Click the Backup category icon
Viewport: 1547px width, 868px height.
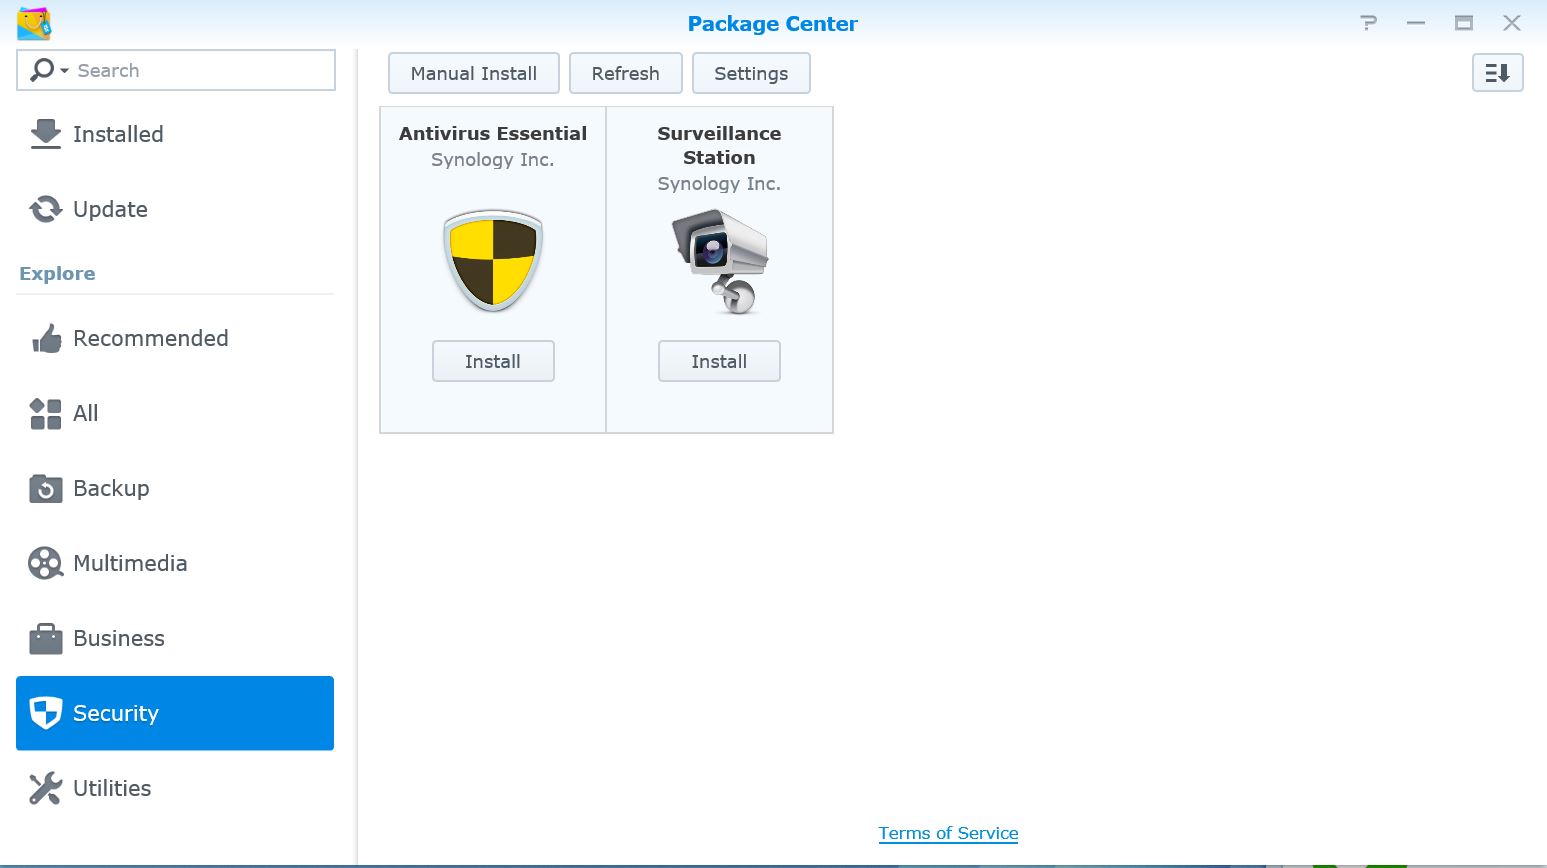click(x=46, y=488)
